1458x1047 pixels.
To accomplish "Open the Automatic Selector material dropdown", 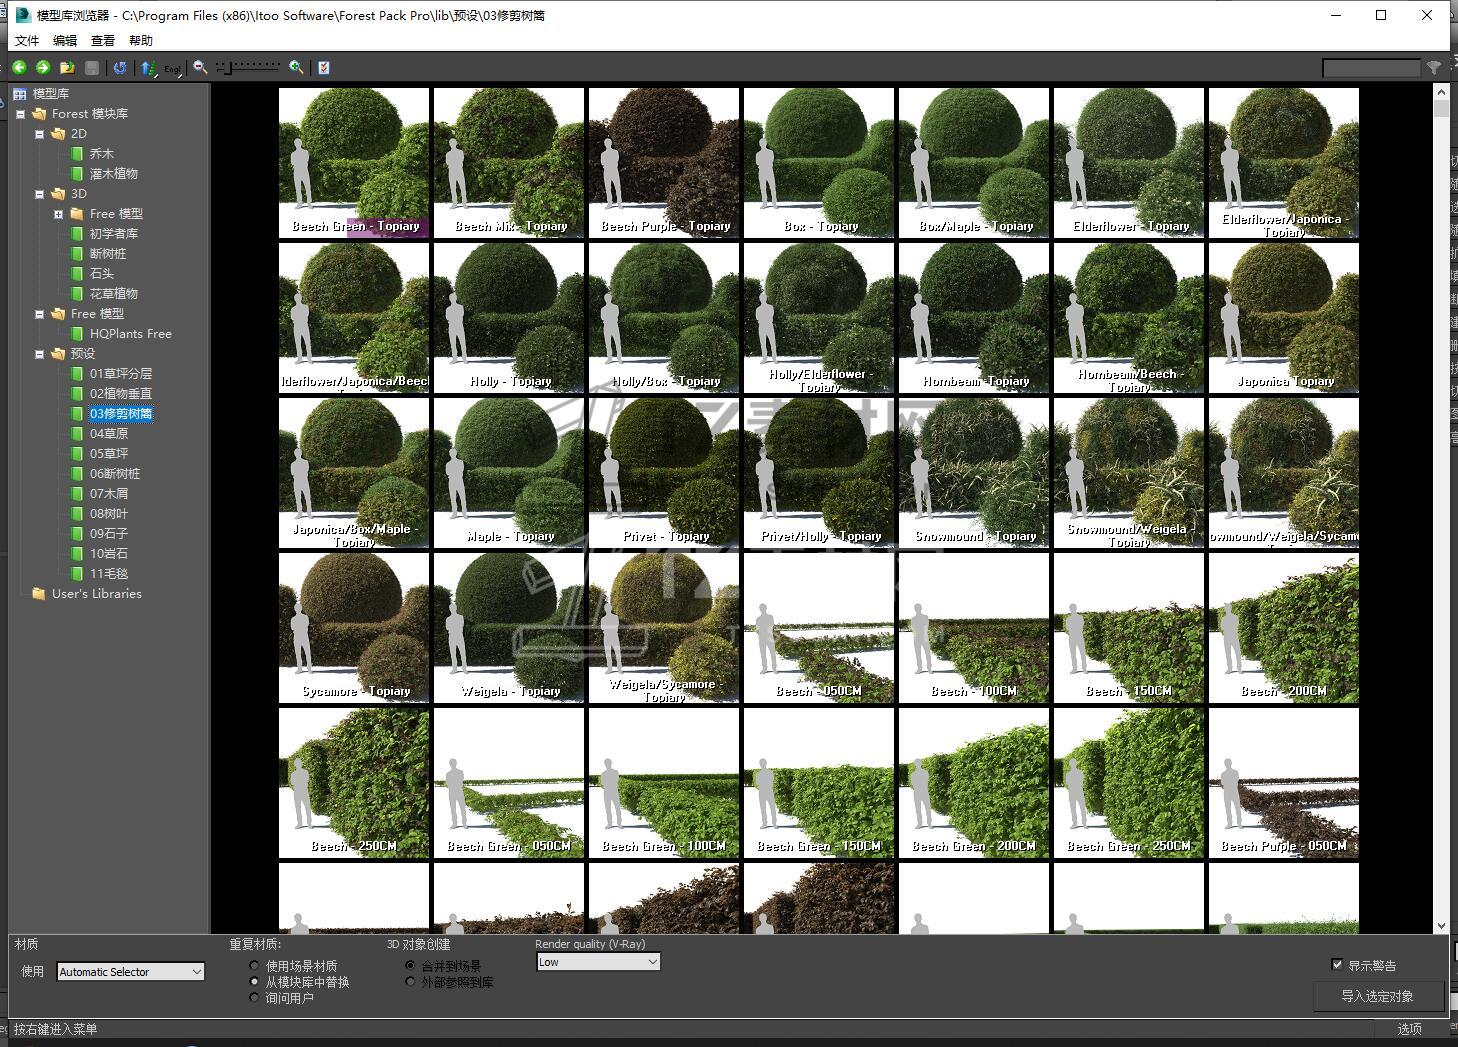I will 131,972.
